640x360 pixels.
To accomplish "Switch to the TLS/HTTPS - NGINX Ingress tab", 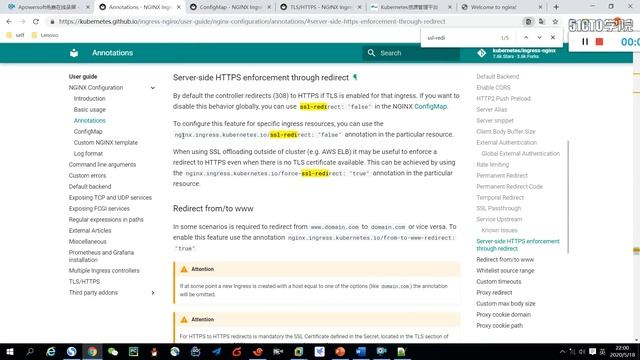I will 320,7.
